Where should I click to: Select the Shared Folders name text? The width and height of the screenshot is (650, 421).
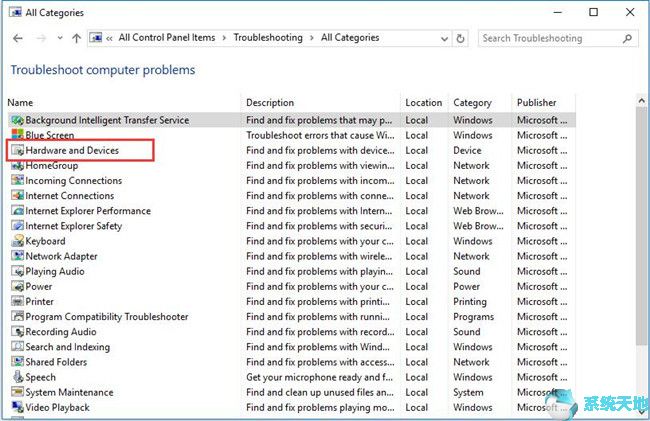(56, 362)
